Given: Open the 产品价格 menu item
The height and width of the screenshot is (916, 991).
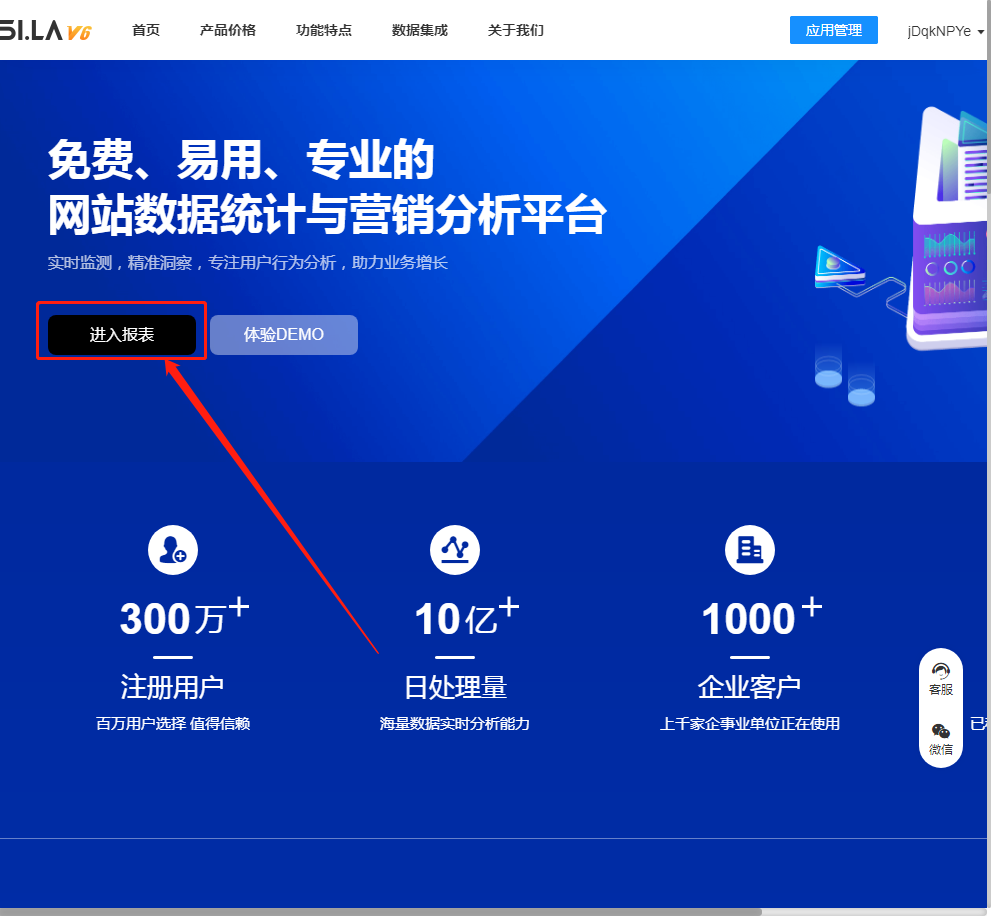Looking at the screenshot, I should pos(228,30).
